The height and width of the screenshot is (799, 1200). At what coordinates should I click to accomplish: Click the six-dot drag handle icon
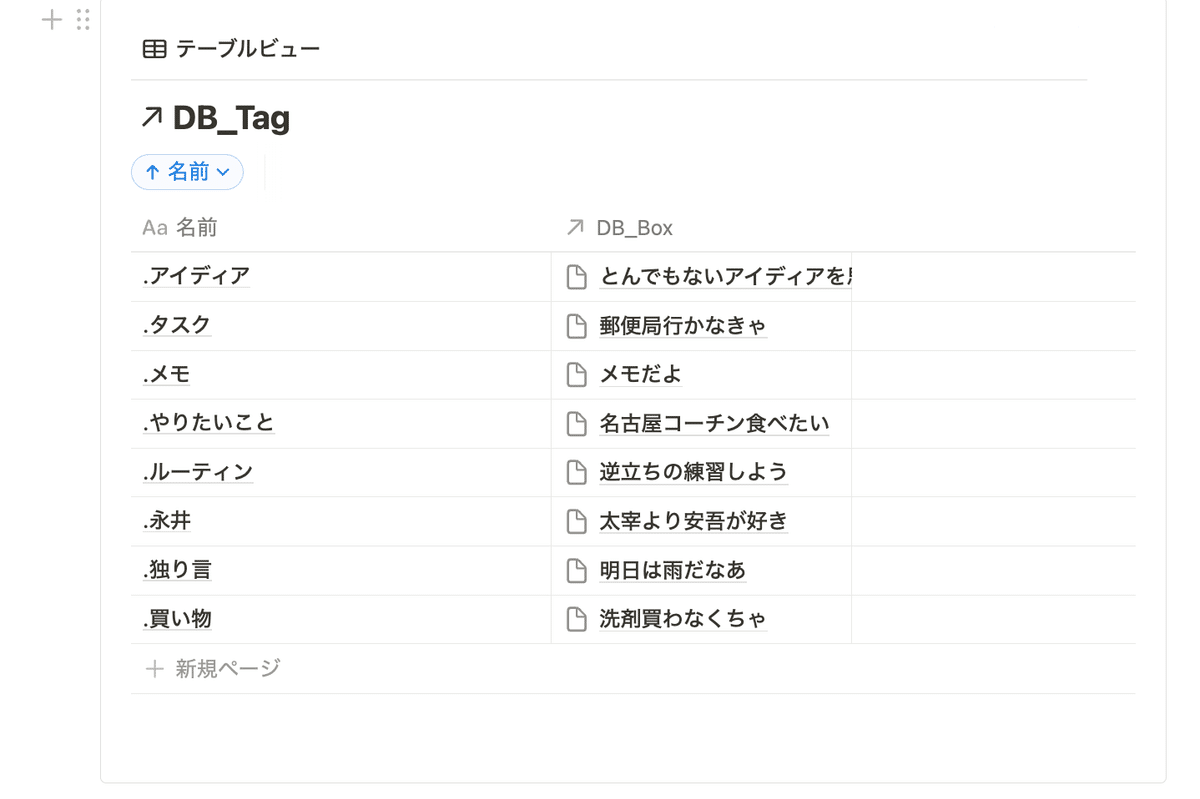(83, 20)
